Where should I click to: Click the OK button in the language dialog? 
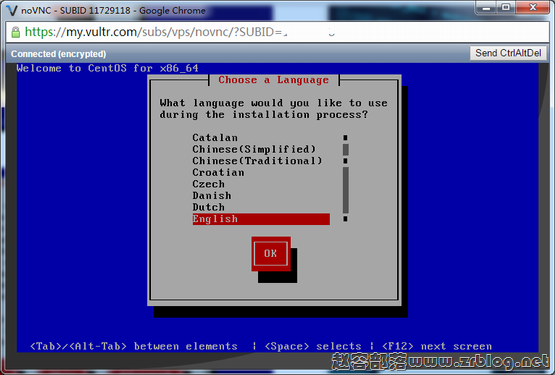(x=271, y=254)
